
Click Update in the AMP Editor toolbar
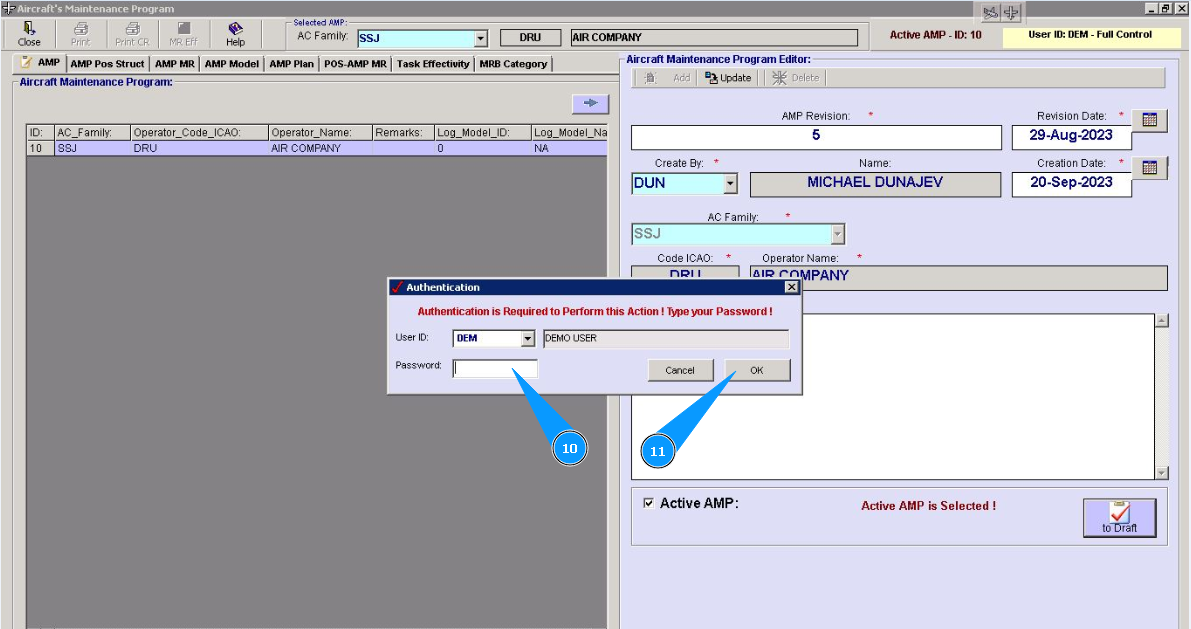pos(728,77)
